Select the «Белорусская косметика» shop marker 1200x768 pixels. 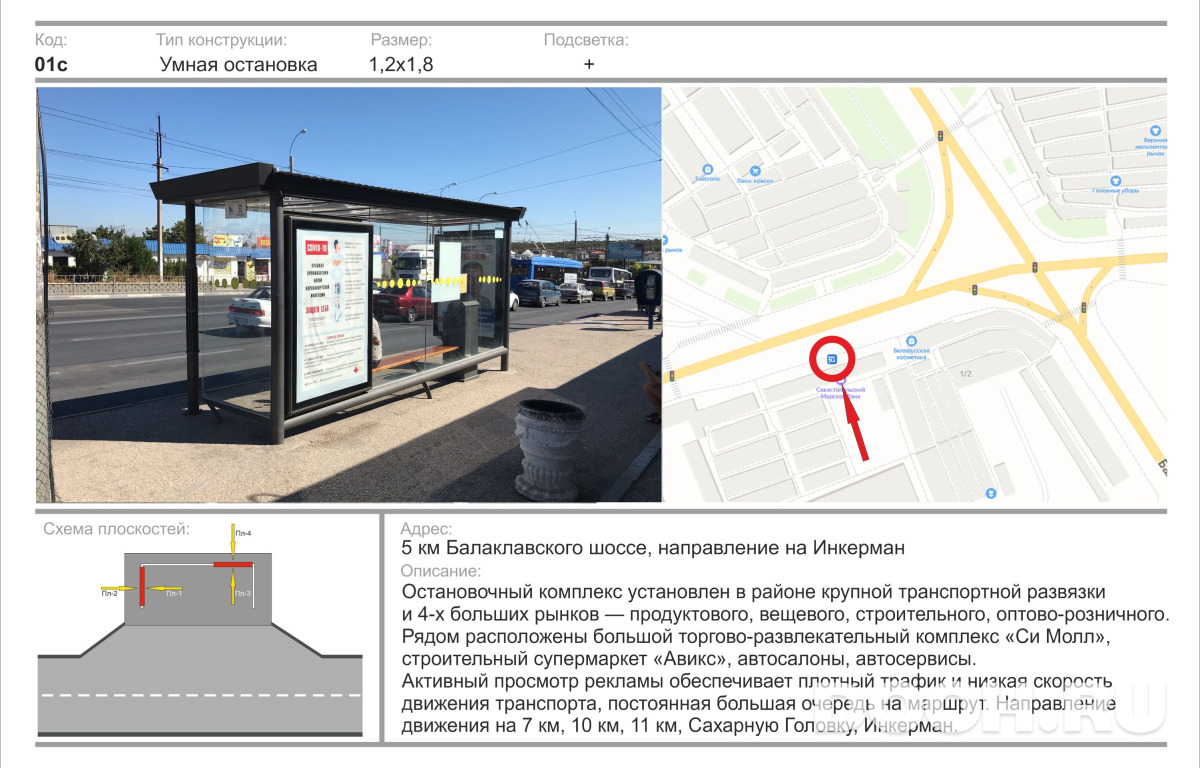click(x=911, y=340)
